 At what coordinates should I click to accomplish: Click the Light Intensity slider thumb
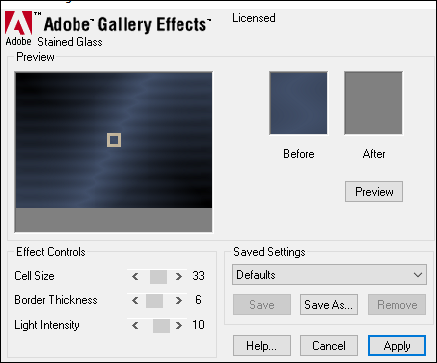click(161, 326)
